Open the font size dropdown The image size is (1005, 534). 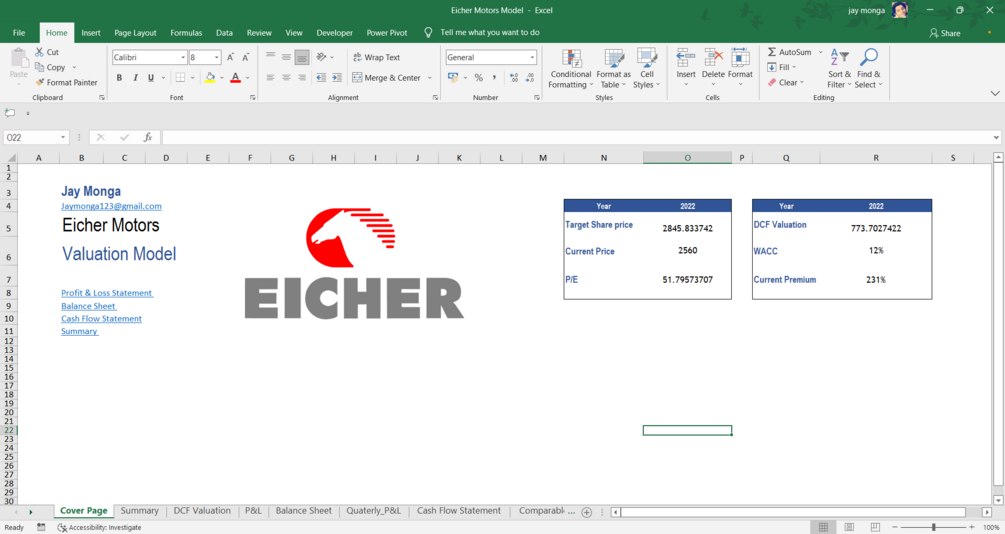click(217, 57)
